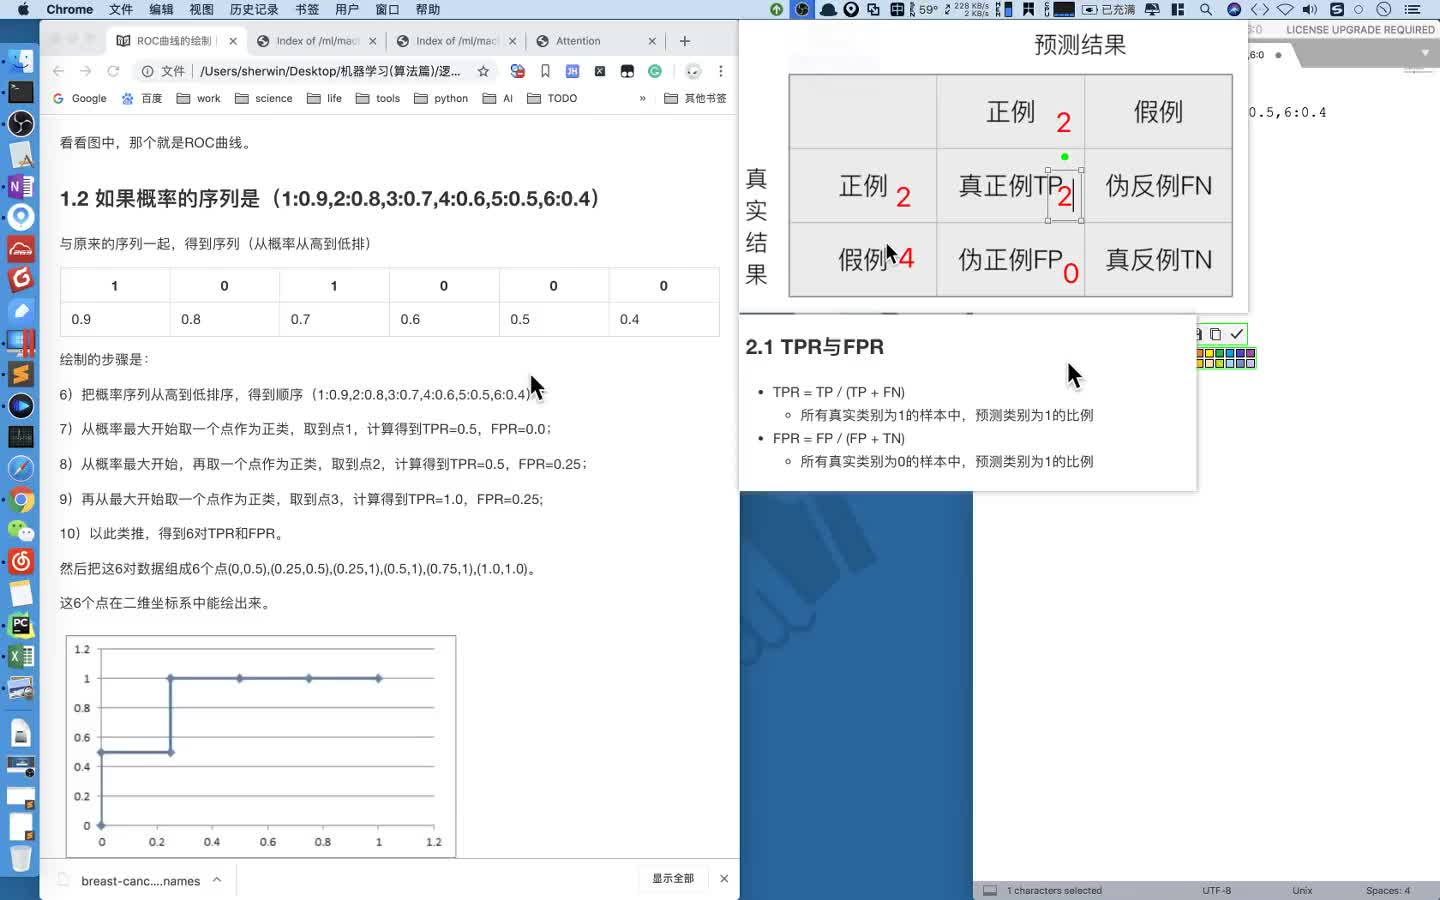Open Finder from the Dock

pyautogui.click(x=21, y=61)
